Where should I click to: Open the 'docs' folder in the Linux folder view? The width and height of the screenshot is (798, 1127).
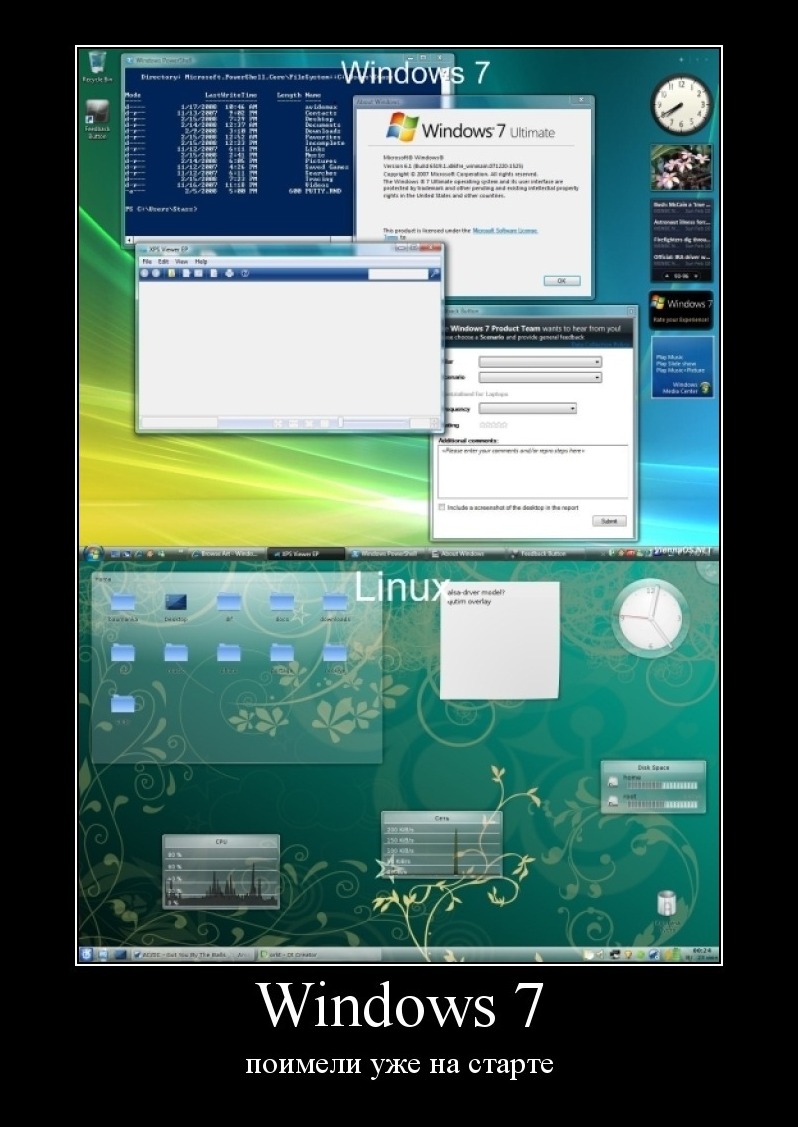282,607
